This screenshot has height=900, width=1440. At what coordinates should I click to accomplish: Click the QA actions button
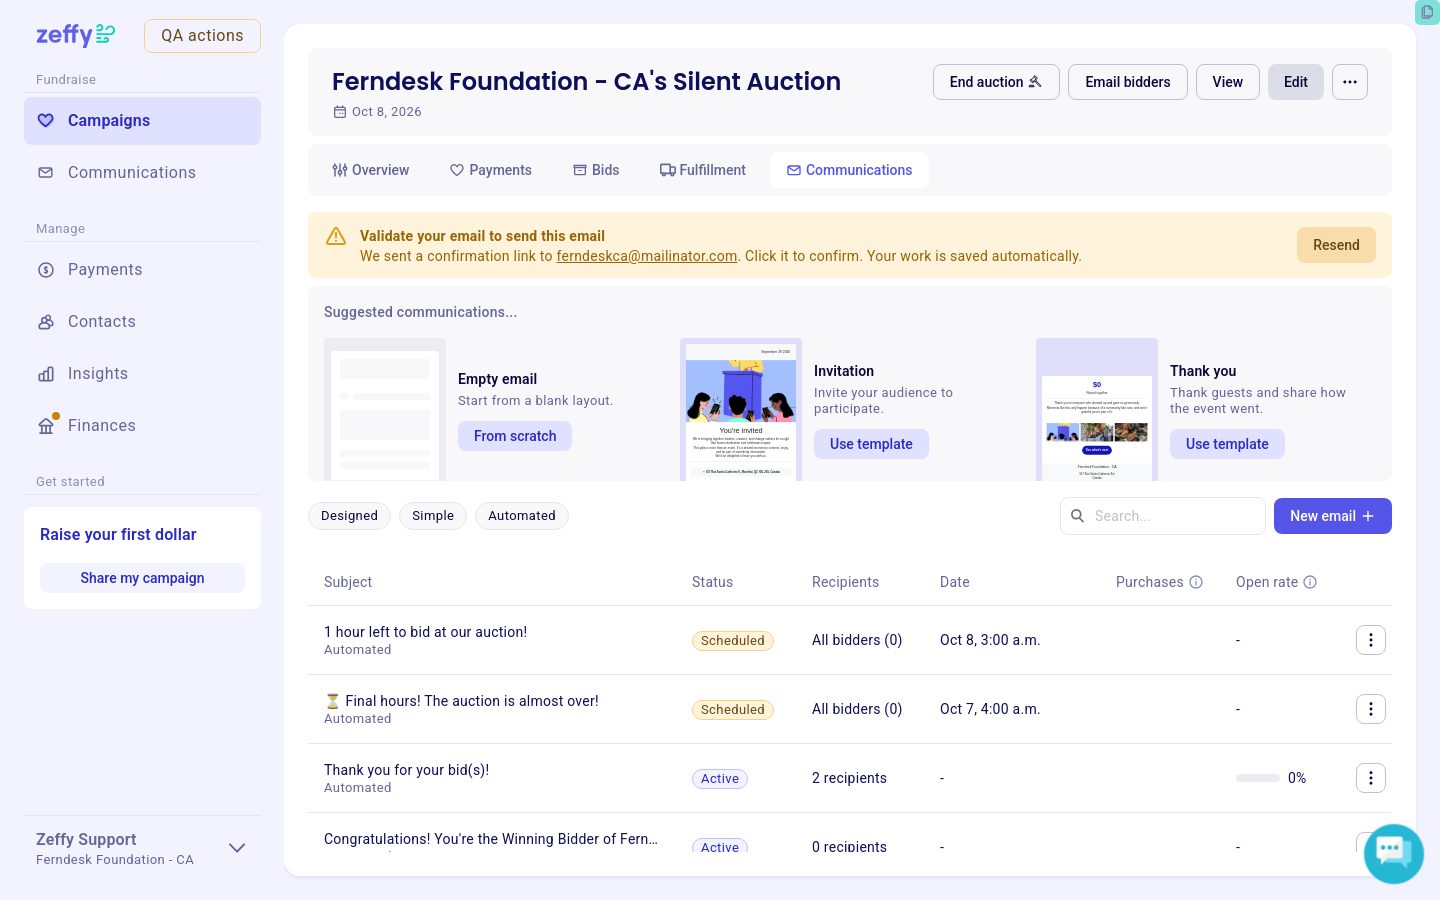coord(202,36)
